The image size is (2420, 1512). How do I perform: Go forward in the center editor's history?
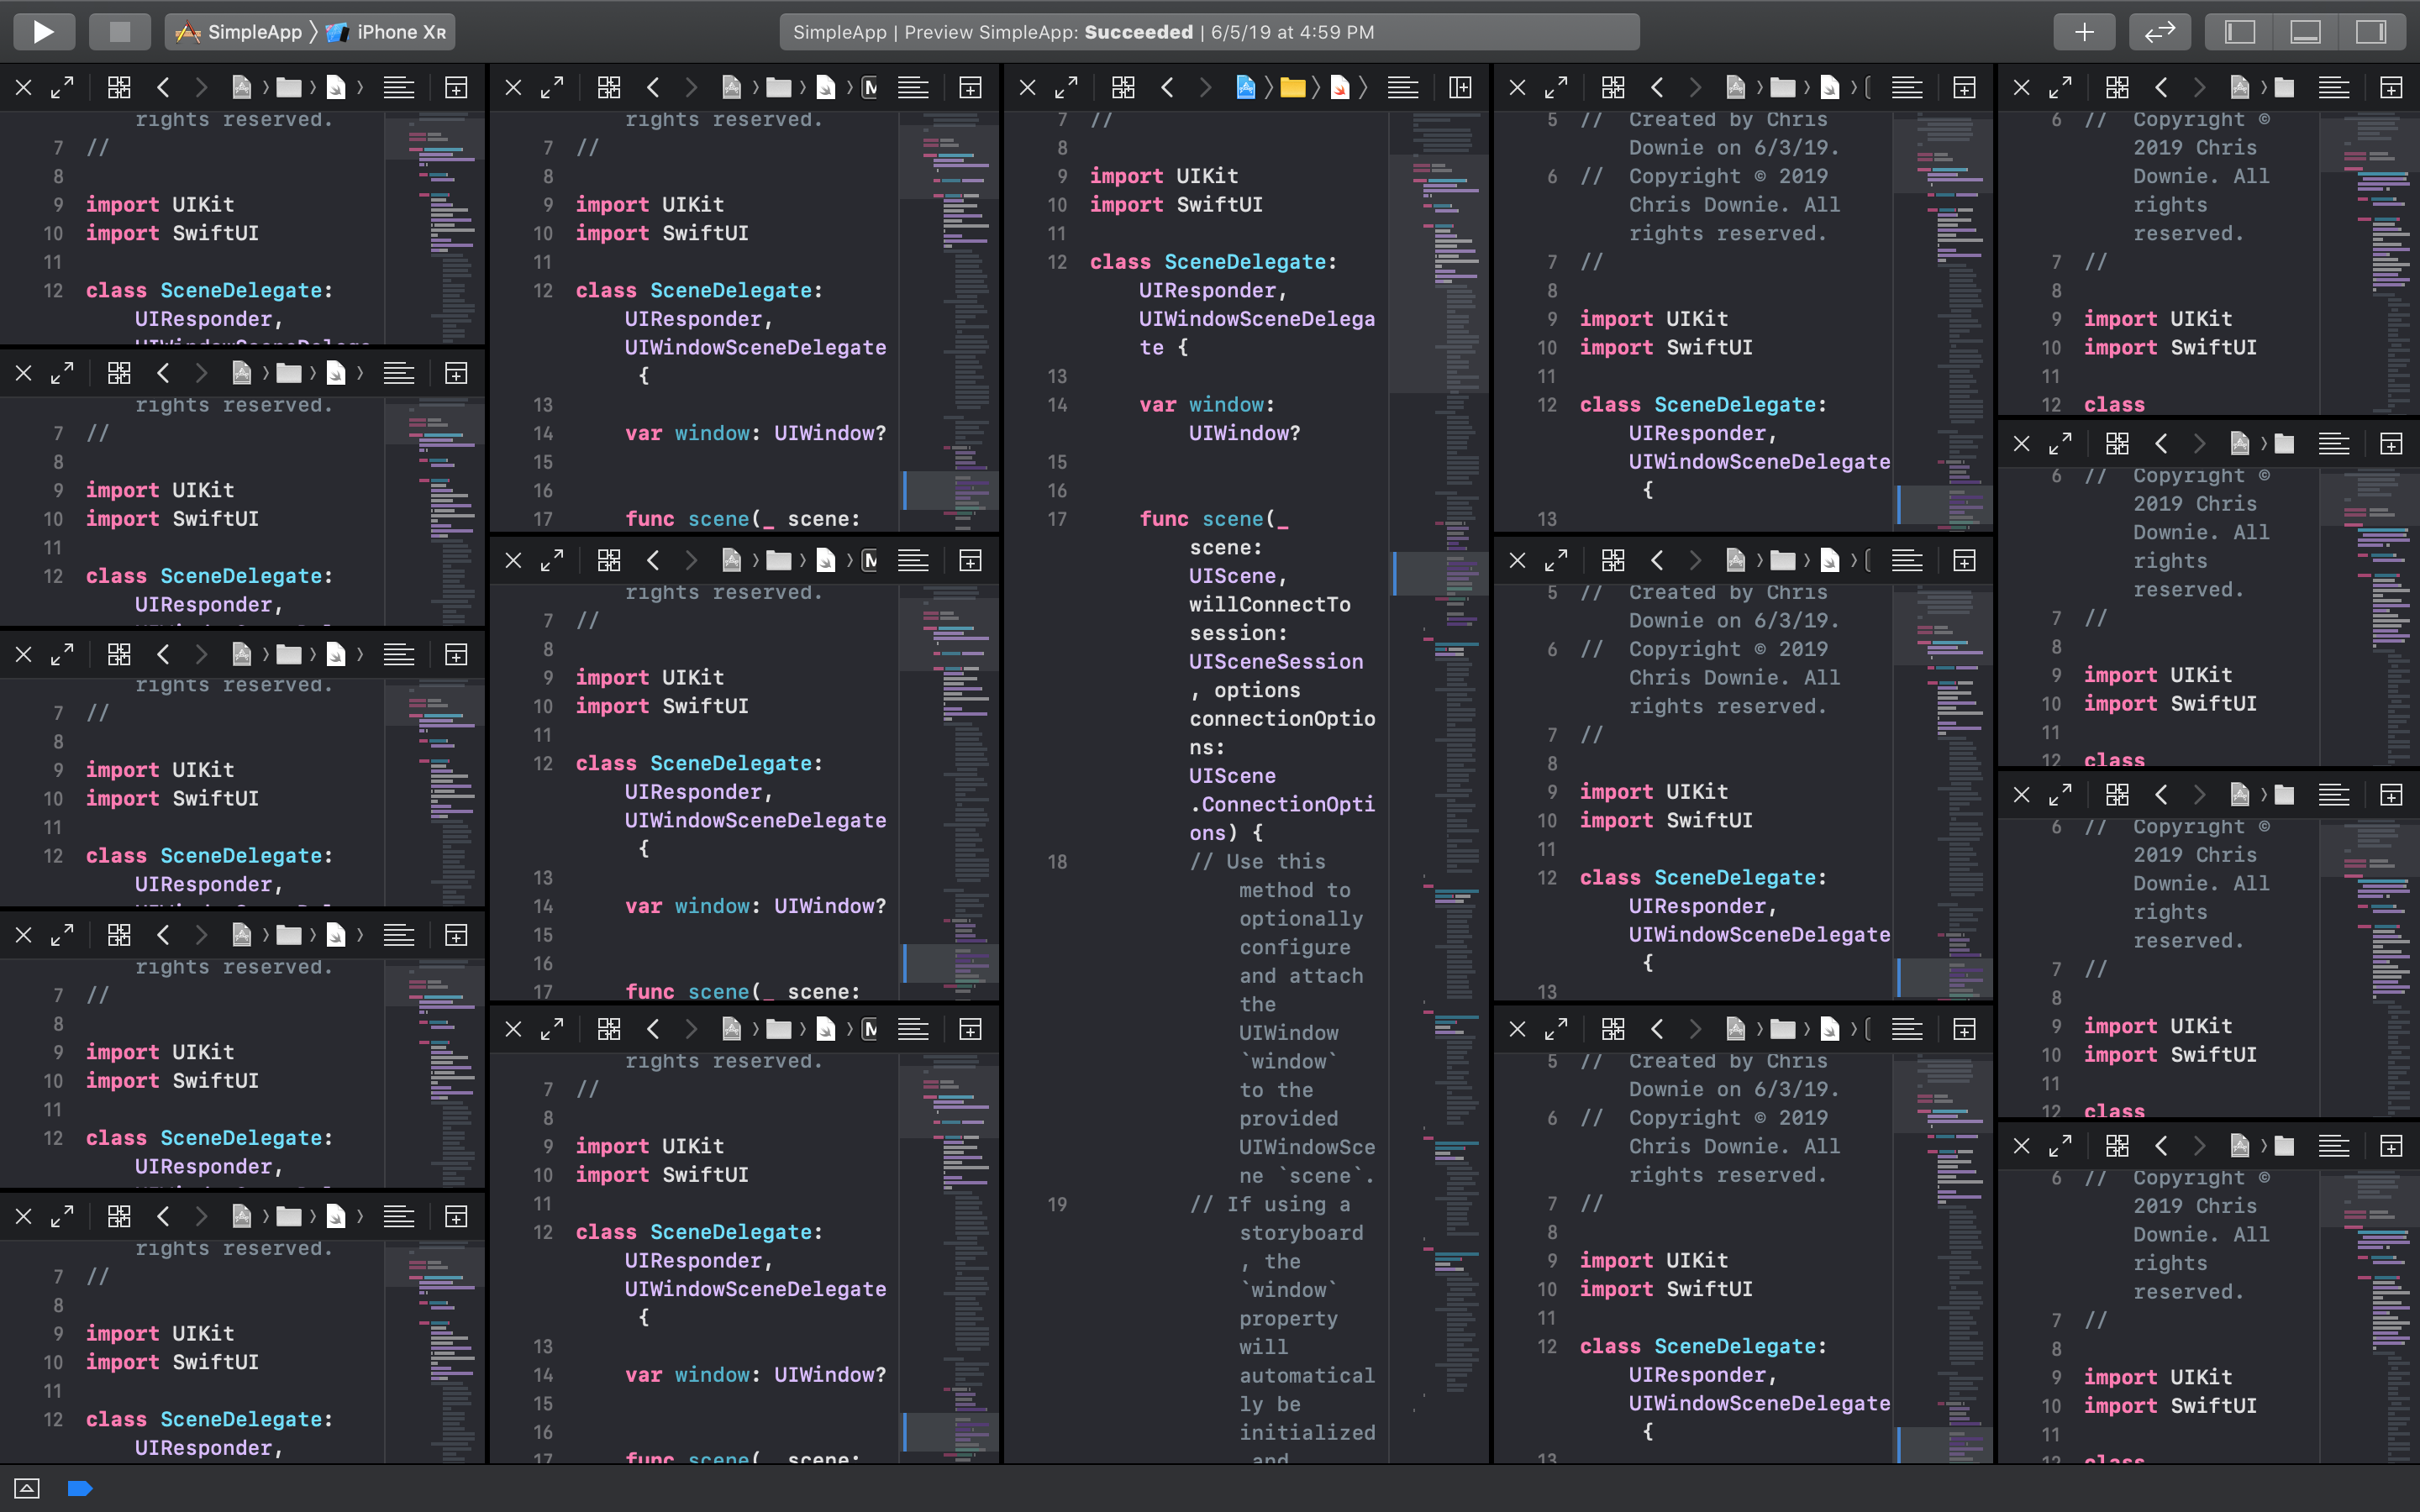(1205, 88)
